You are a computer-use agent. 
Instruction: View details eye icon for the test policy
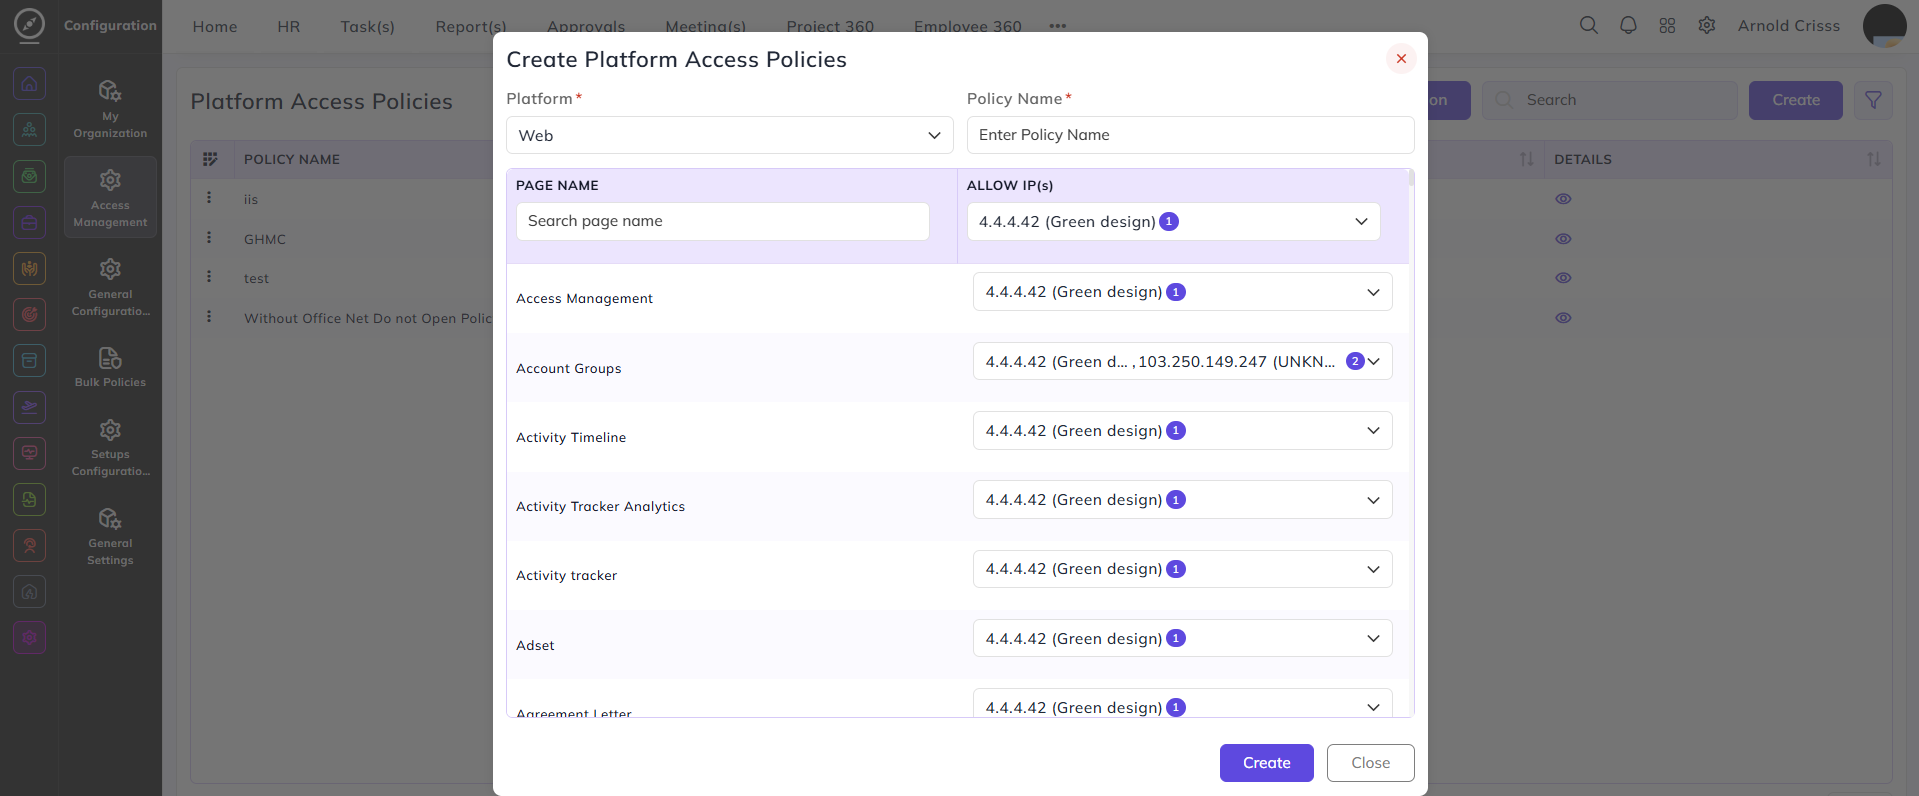coord(1563,278)
